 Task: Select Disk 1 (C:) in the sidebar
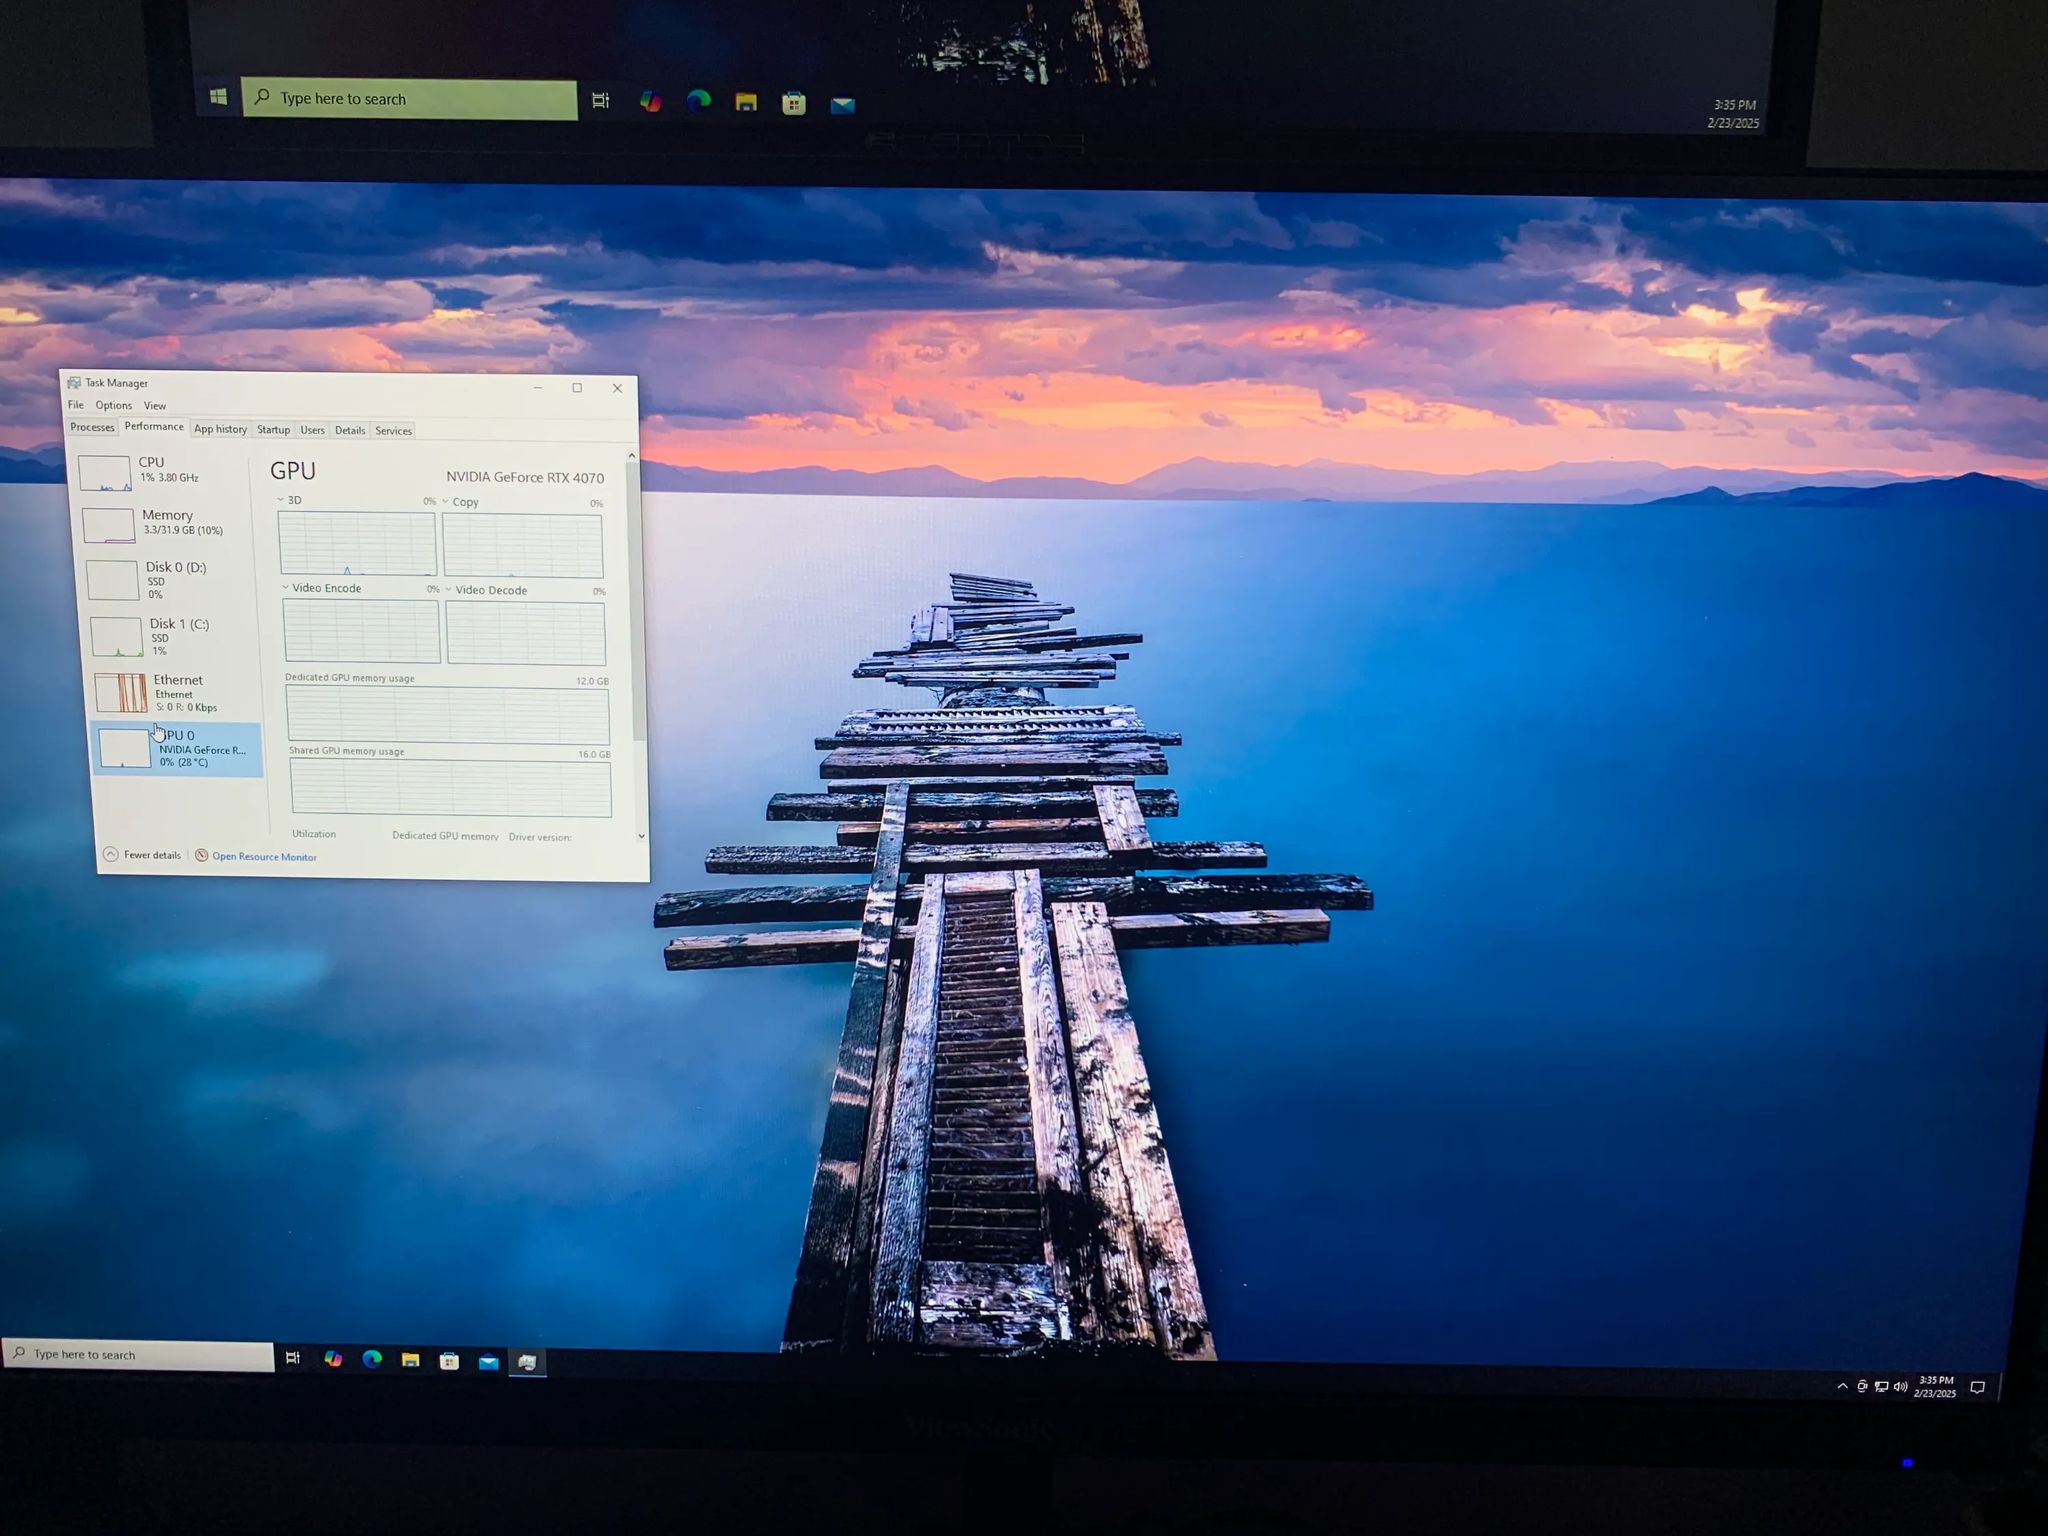(173, 636)
